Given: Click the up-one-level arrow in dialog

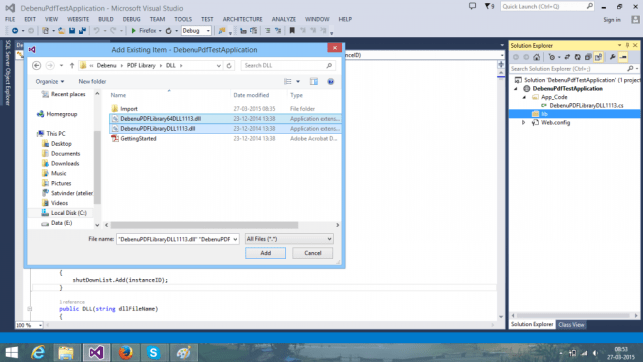Looking at the screenshot, I should coord(72,66).
